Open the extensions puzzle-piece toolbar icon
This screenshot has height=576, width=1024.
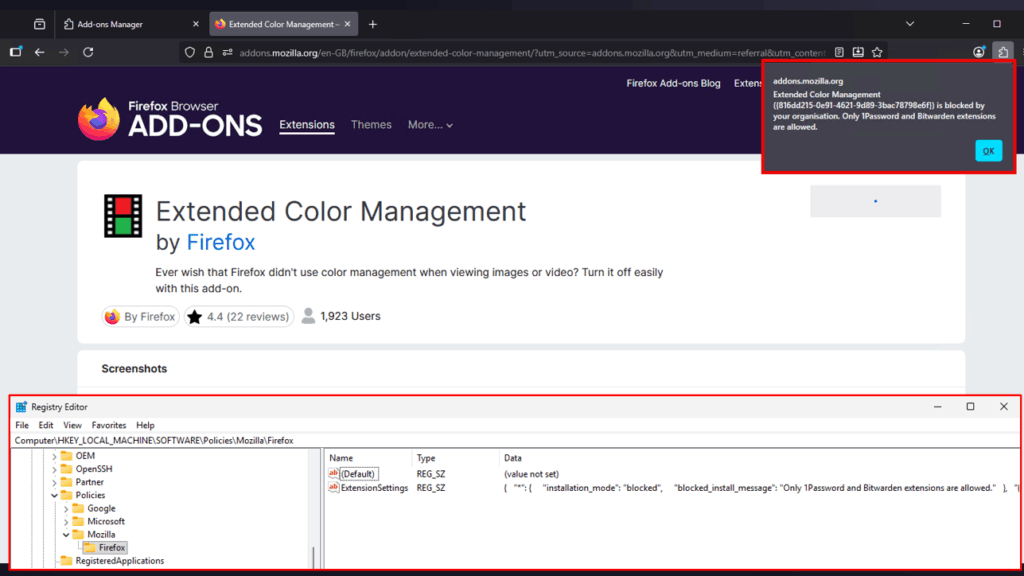(x=1003, y=52)
